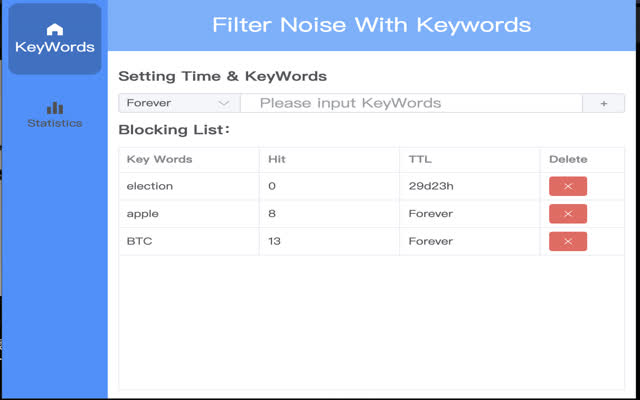Click the BTC hit count 13
Image resolution: width=640 pixels, height=400 pixels.
coord(274,241)
